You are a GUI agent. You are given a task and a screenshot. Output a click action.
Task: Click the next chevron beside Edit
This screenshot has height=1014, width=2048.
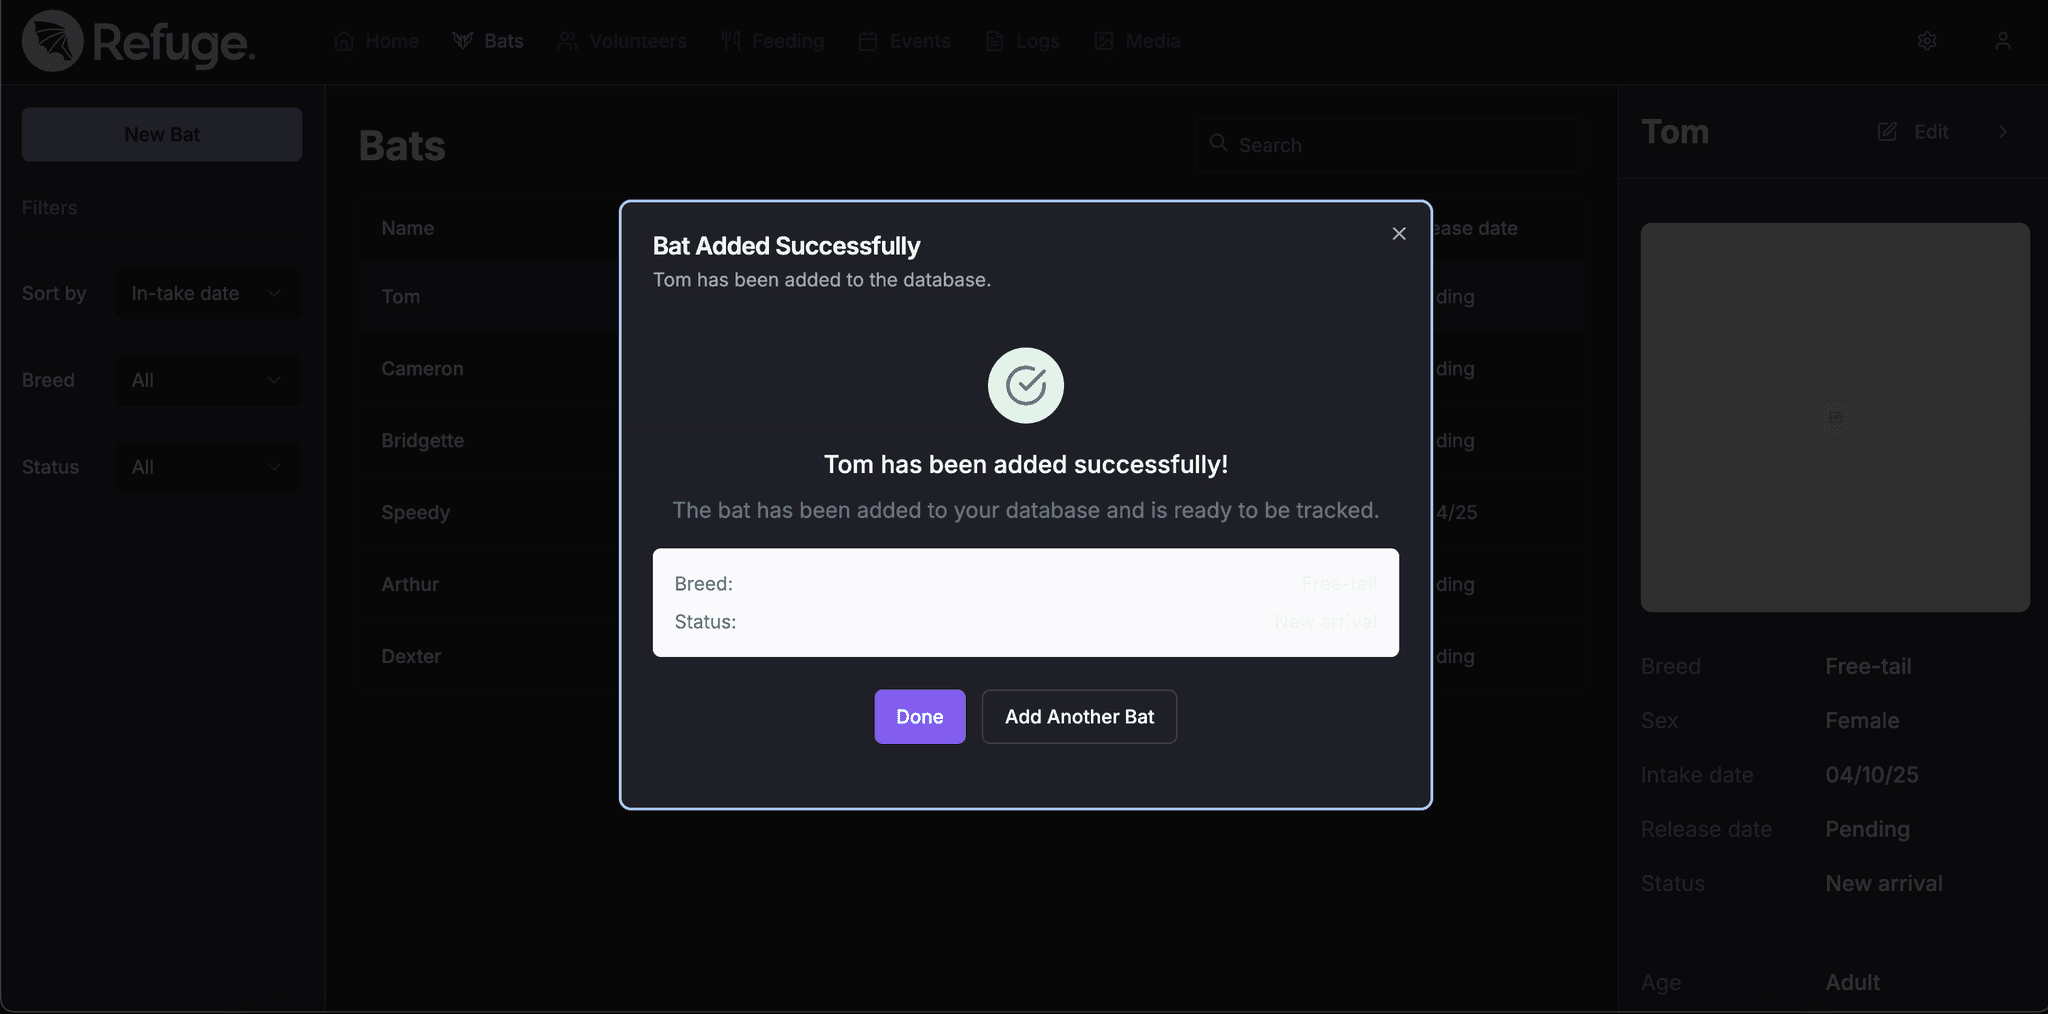pyautogui.click(x=2002, y=132)
